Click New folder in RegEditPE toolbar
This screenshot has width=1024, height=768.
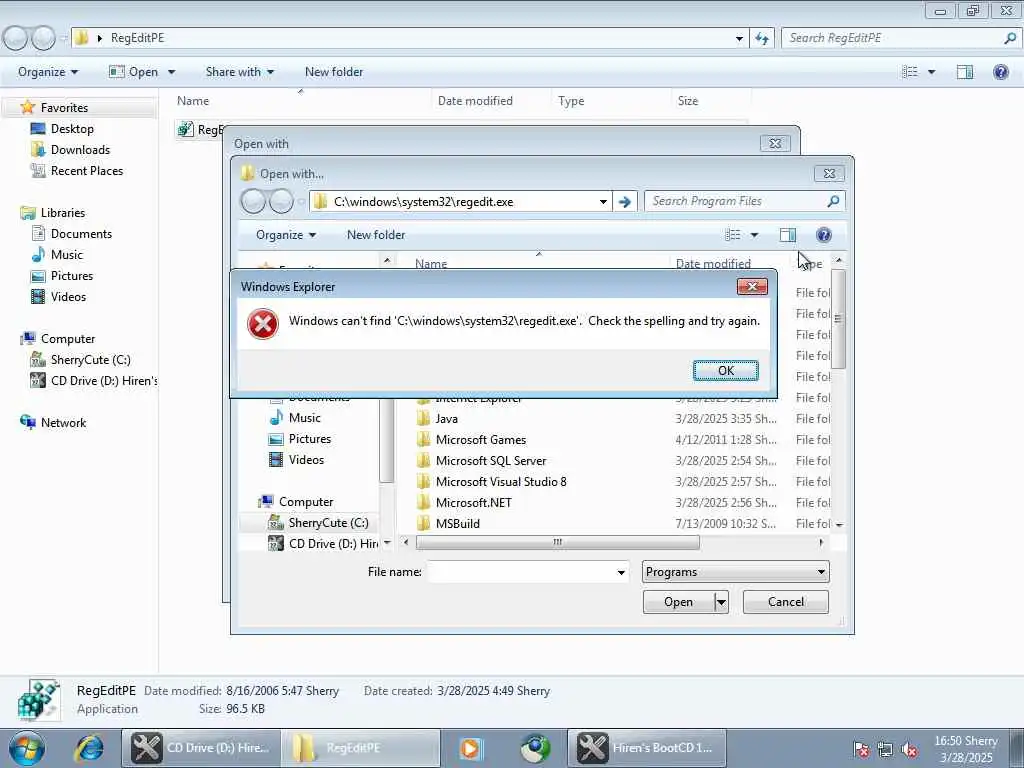[334, 72]
